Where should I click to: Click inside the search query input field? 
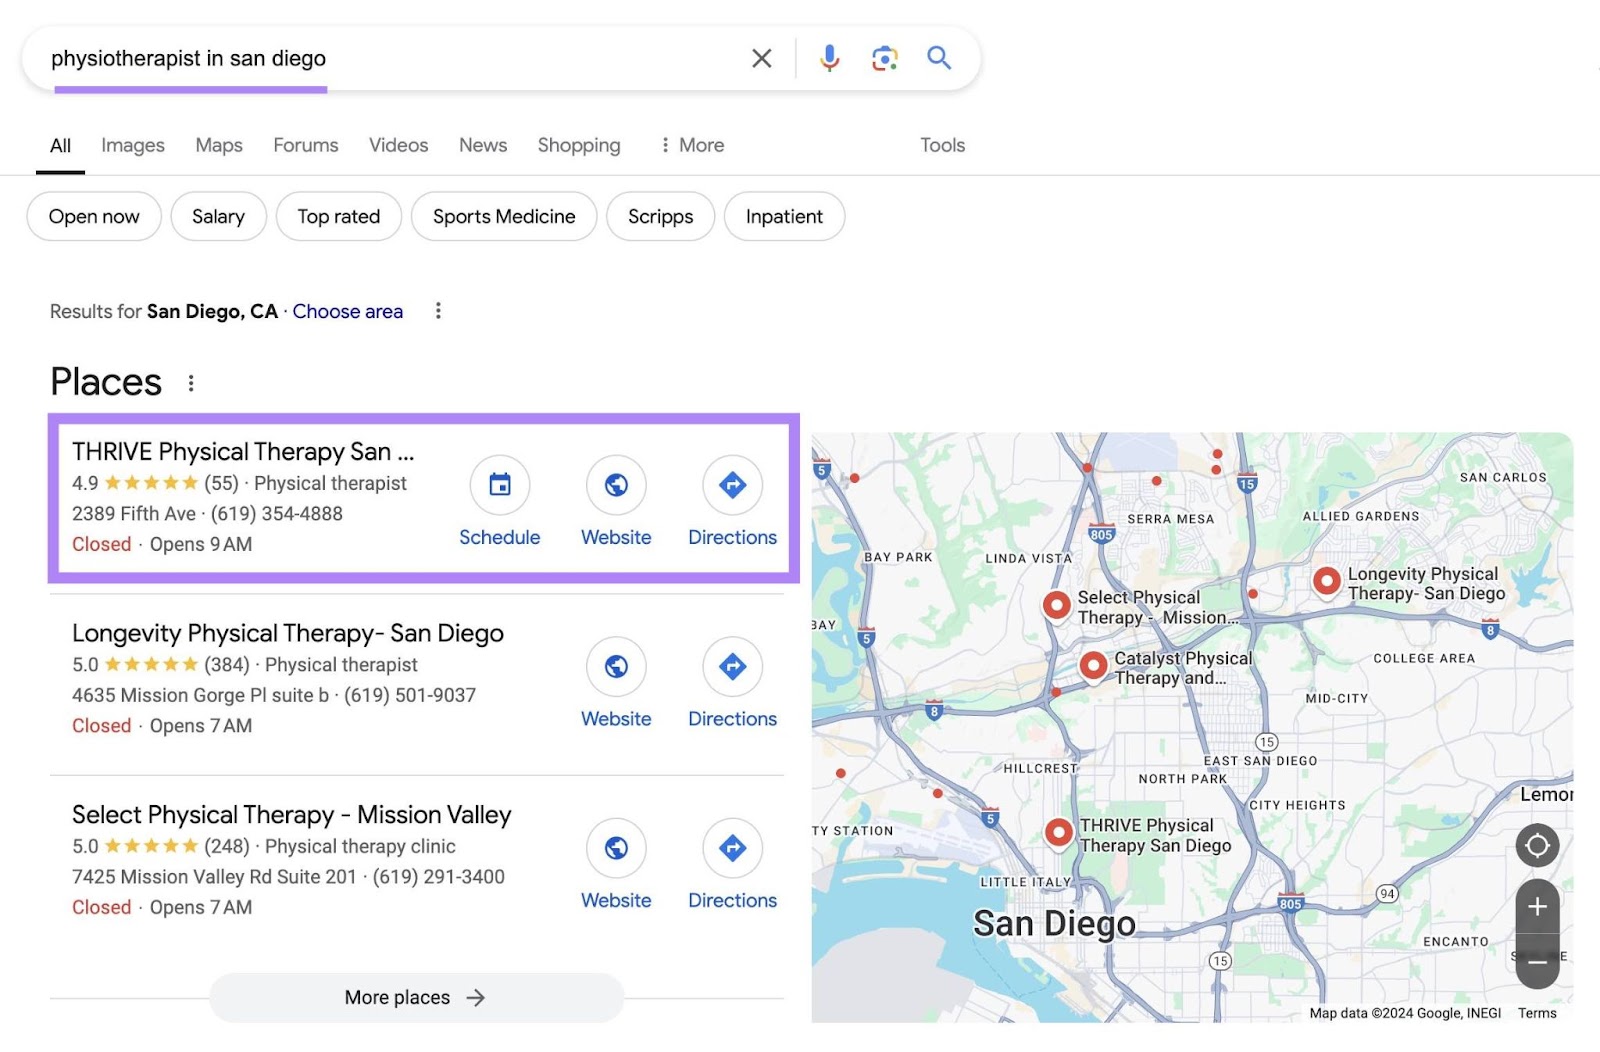[x=390, y=59]
